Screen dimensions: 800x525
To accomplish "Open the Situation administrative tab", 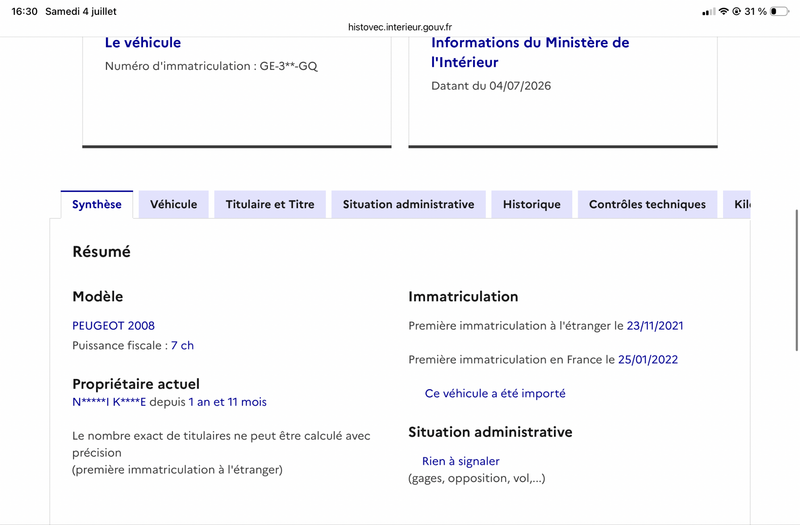I will (x=408, y=205).
